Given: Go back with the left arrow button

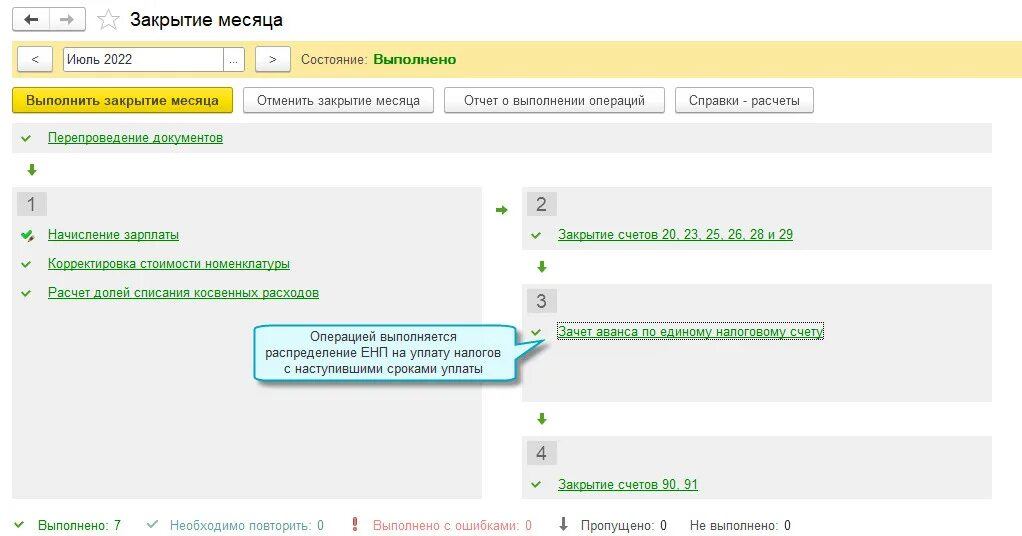Looking at the screenshot, I should (x=31, y=20).
